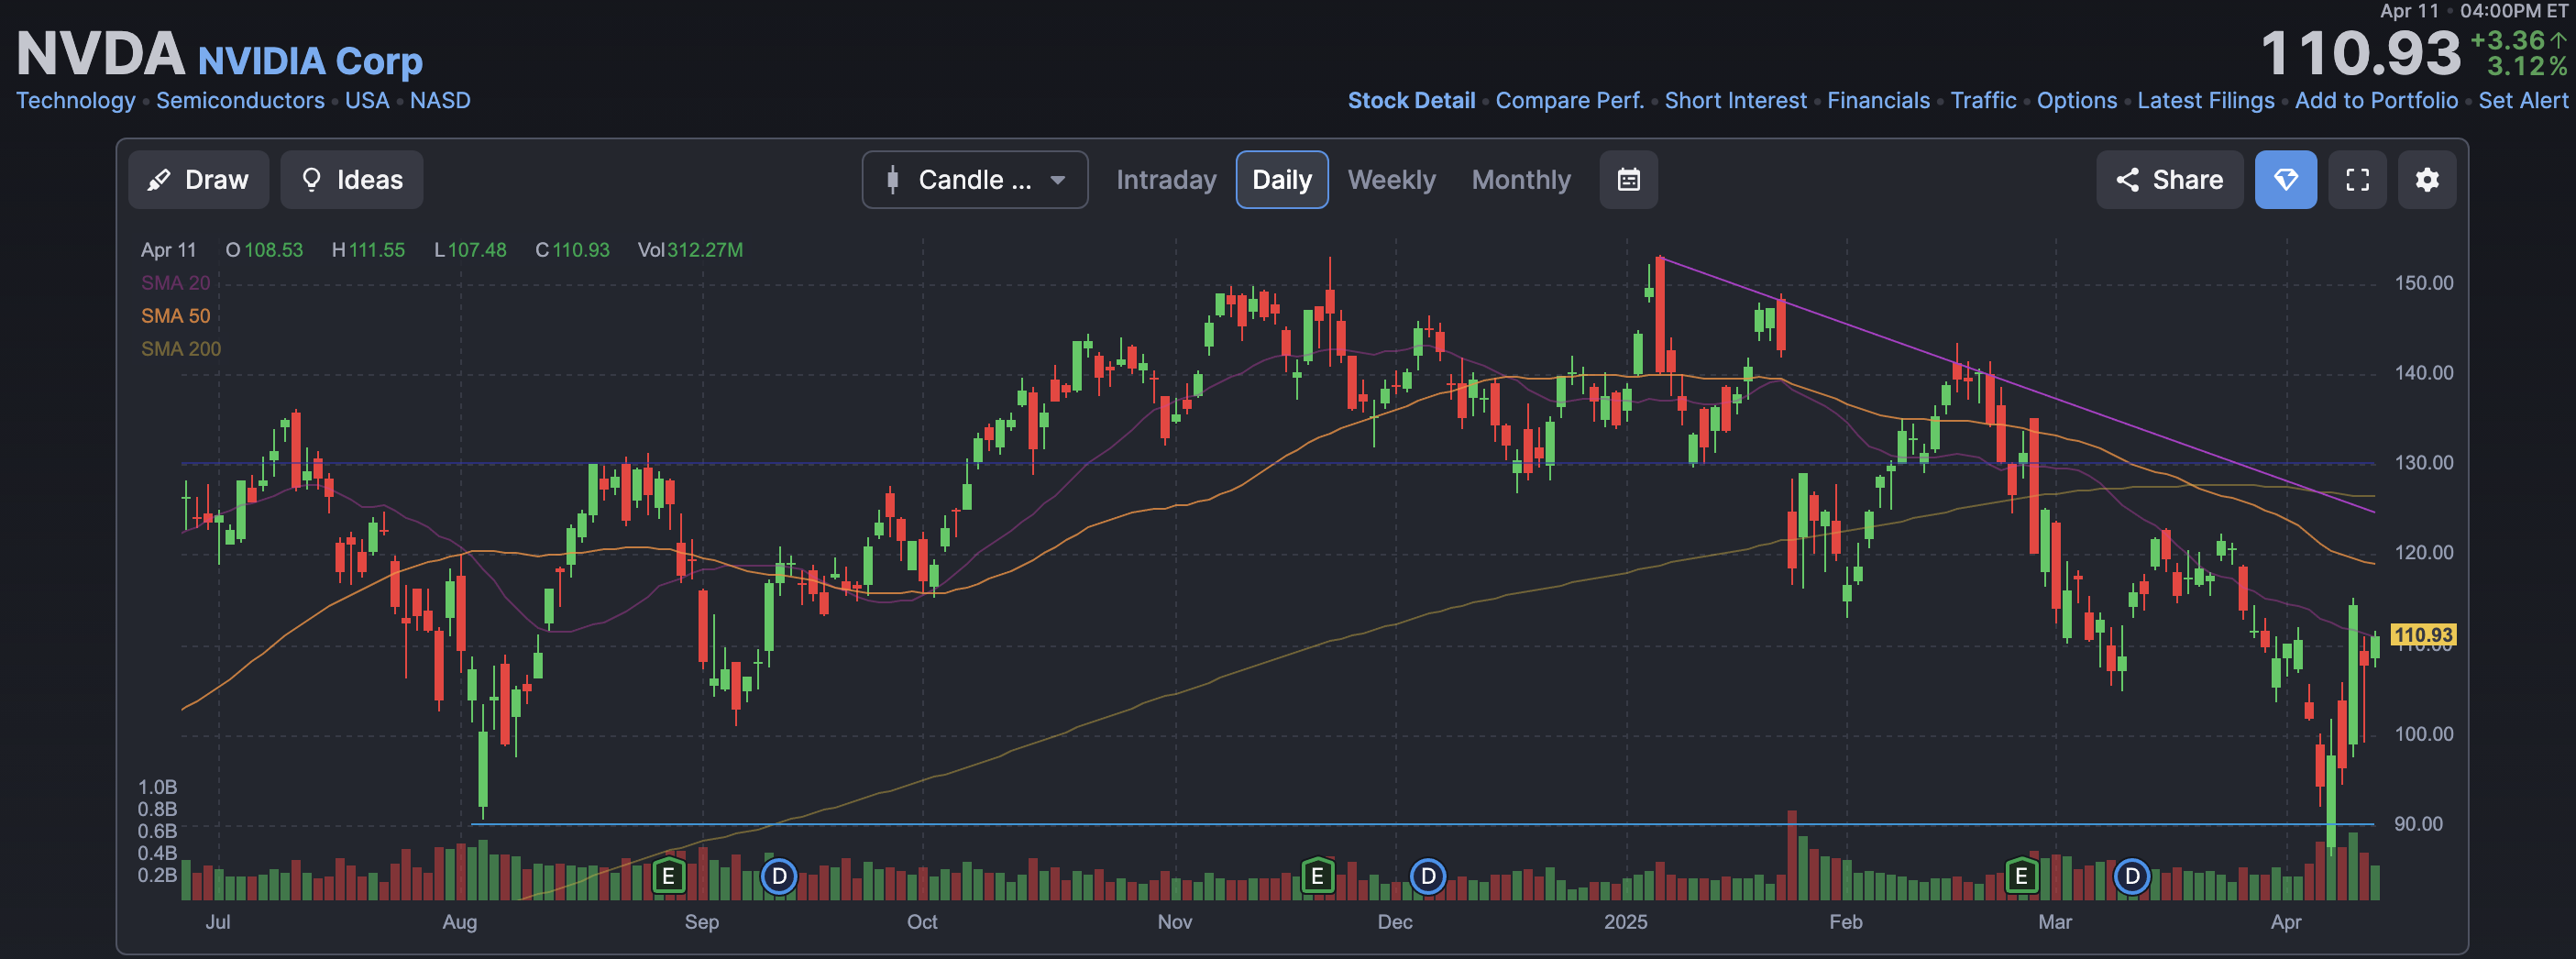Open the calendar date range icon
The width and height of the screenshot is (2576, 959).
pos(1628,180)
